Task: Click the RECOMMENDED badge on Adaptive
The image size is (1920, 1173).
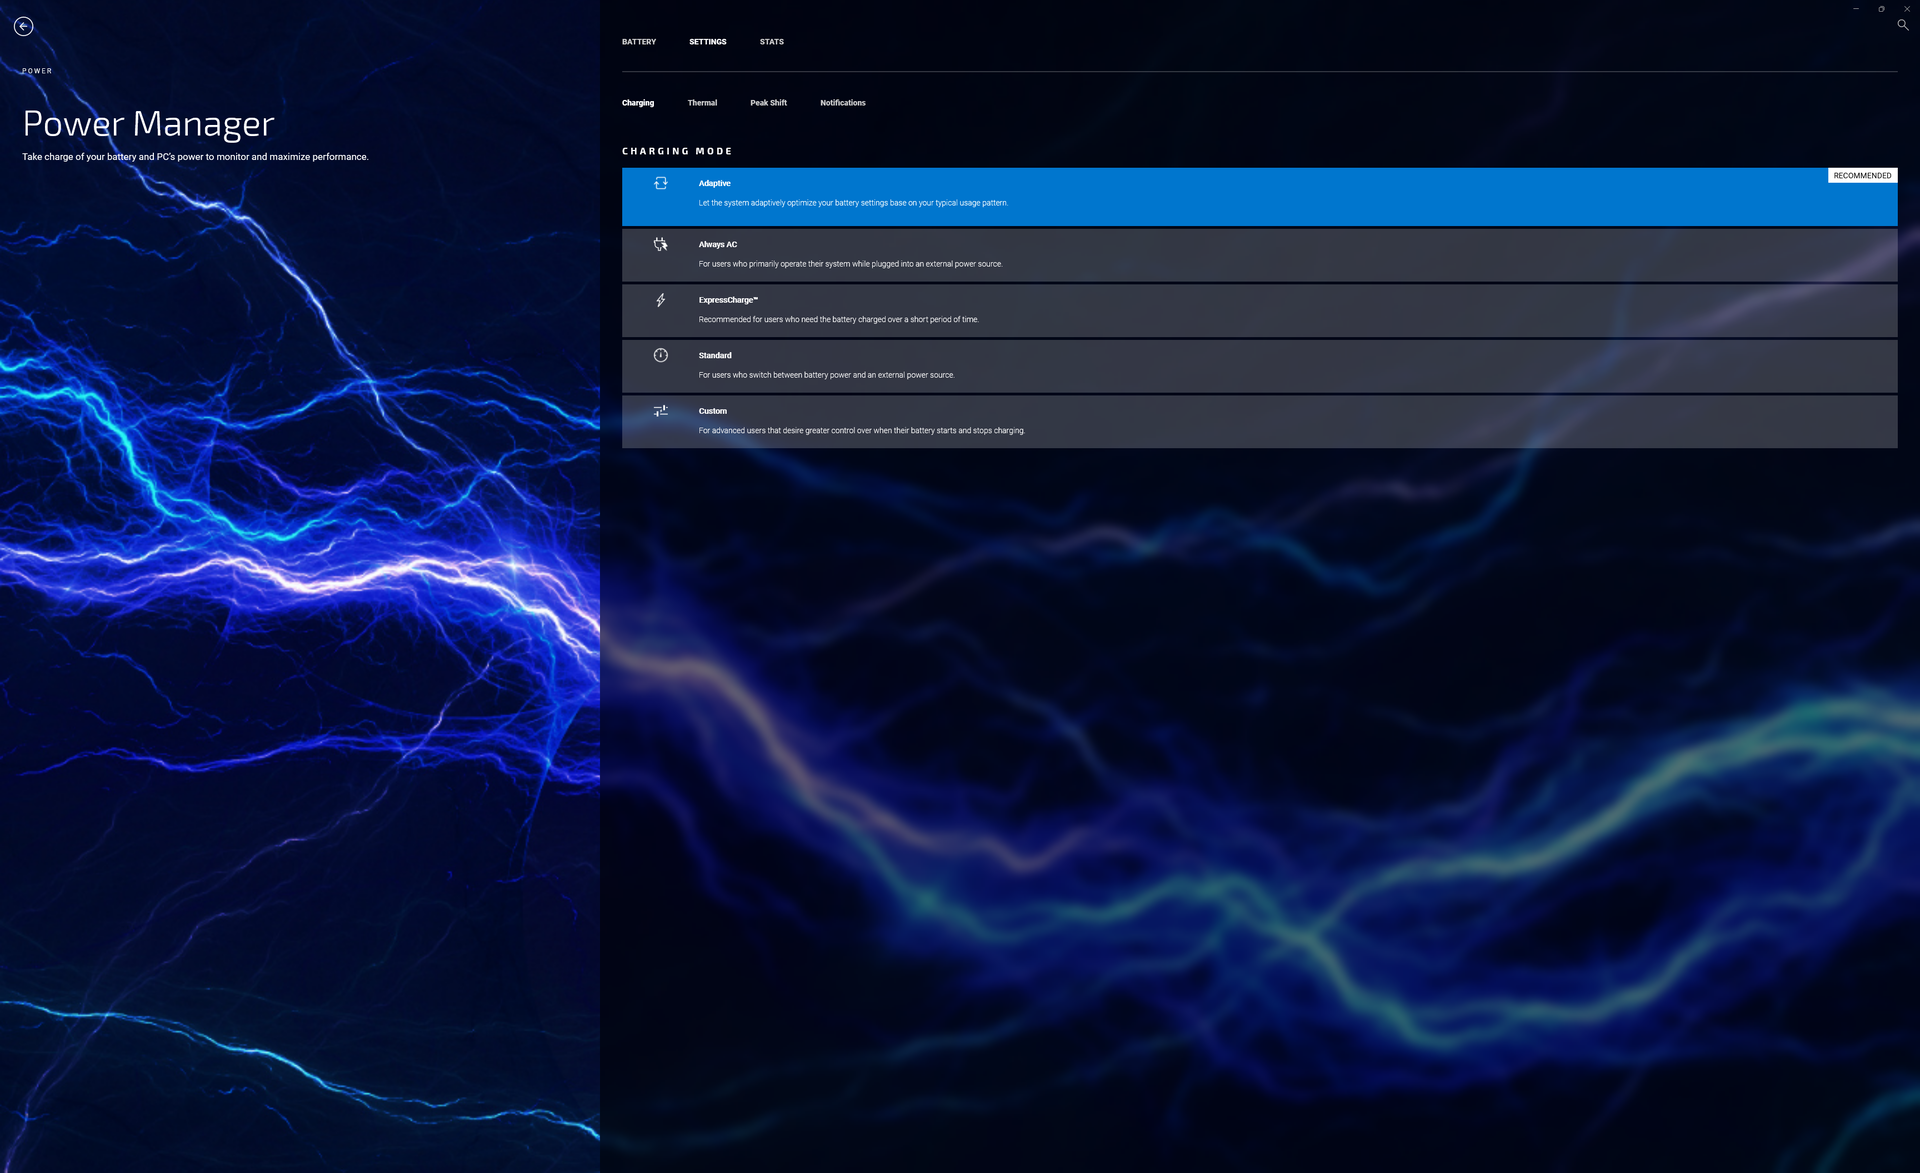Action: (x=1861, y=176)
